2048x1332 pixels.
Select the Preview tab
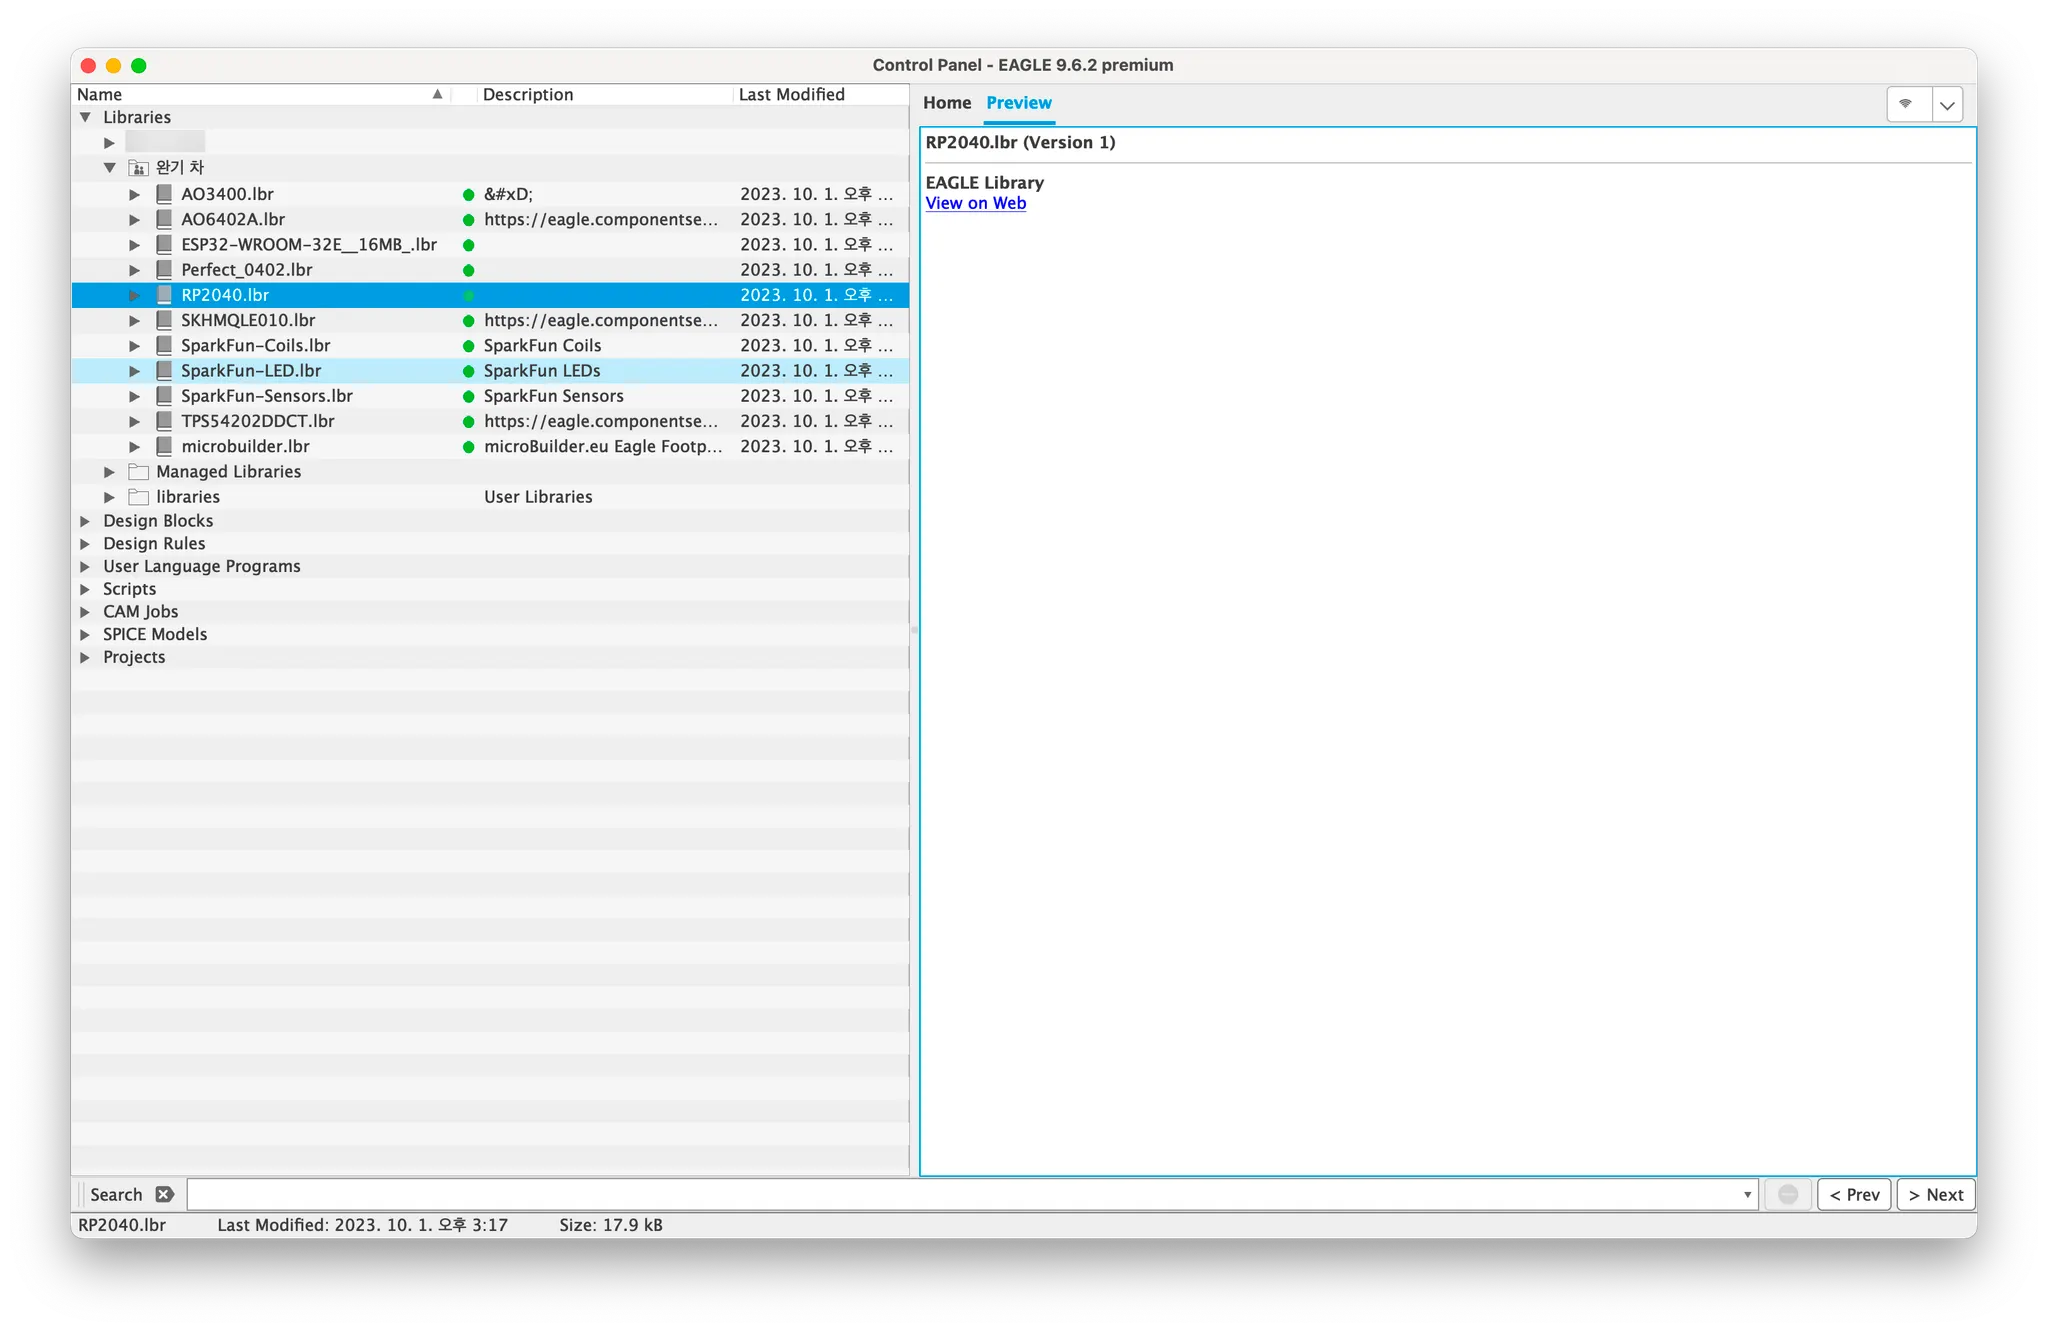click(1018, 103)
